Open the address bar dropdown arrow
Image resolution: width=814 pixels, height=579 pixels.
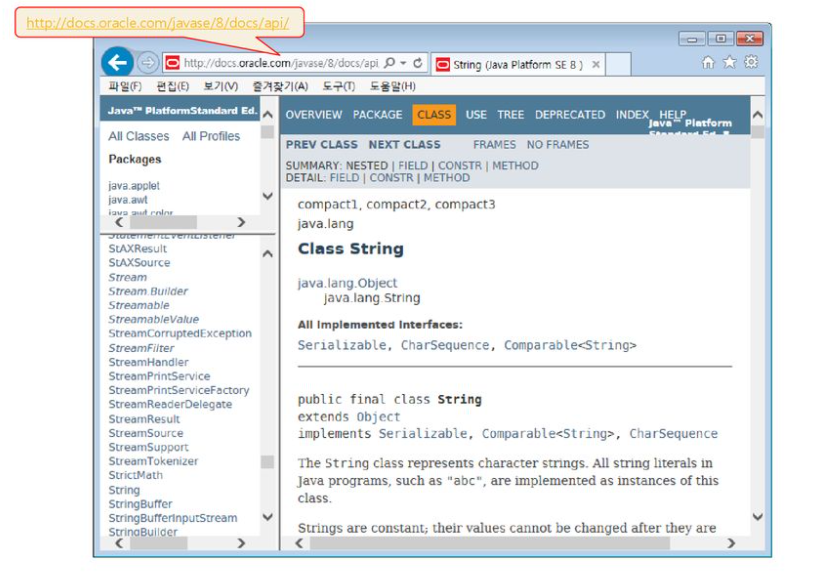click(x=403, y=63)
